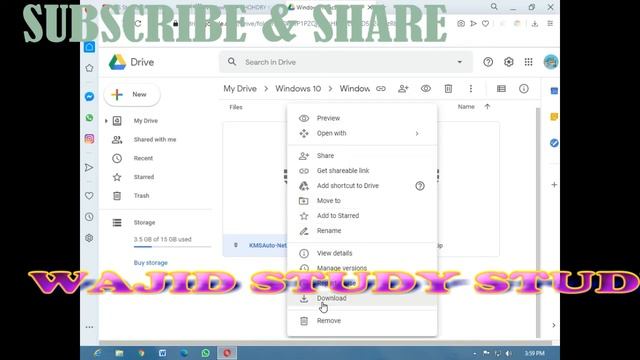Click the Name sort label
The image size is (640, 360).
[466, 107]
